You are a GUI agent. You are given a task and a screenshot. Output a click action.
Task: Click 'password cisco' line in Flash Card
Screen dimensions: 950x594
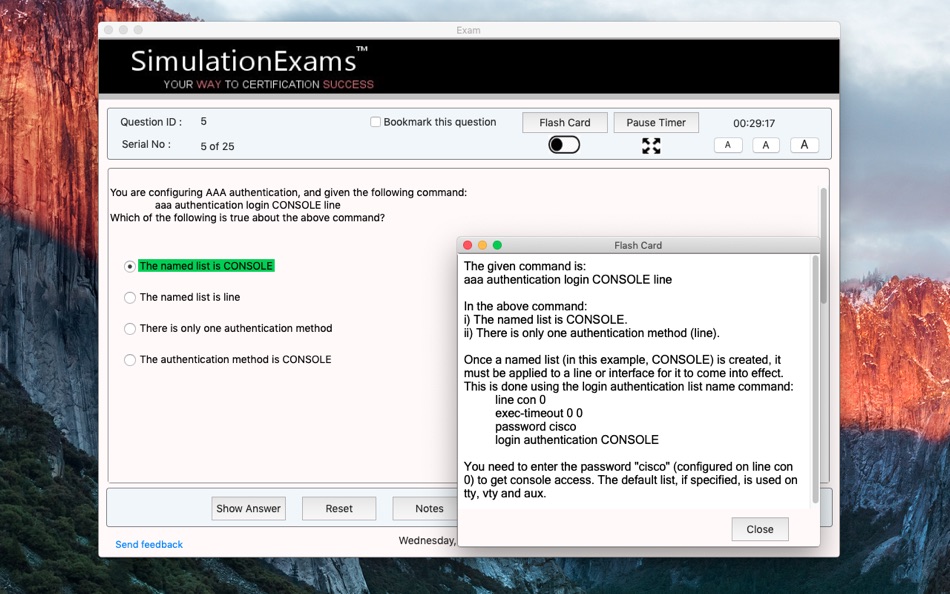pyautogui.click(x=536, y=427)
